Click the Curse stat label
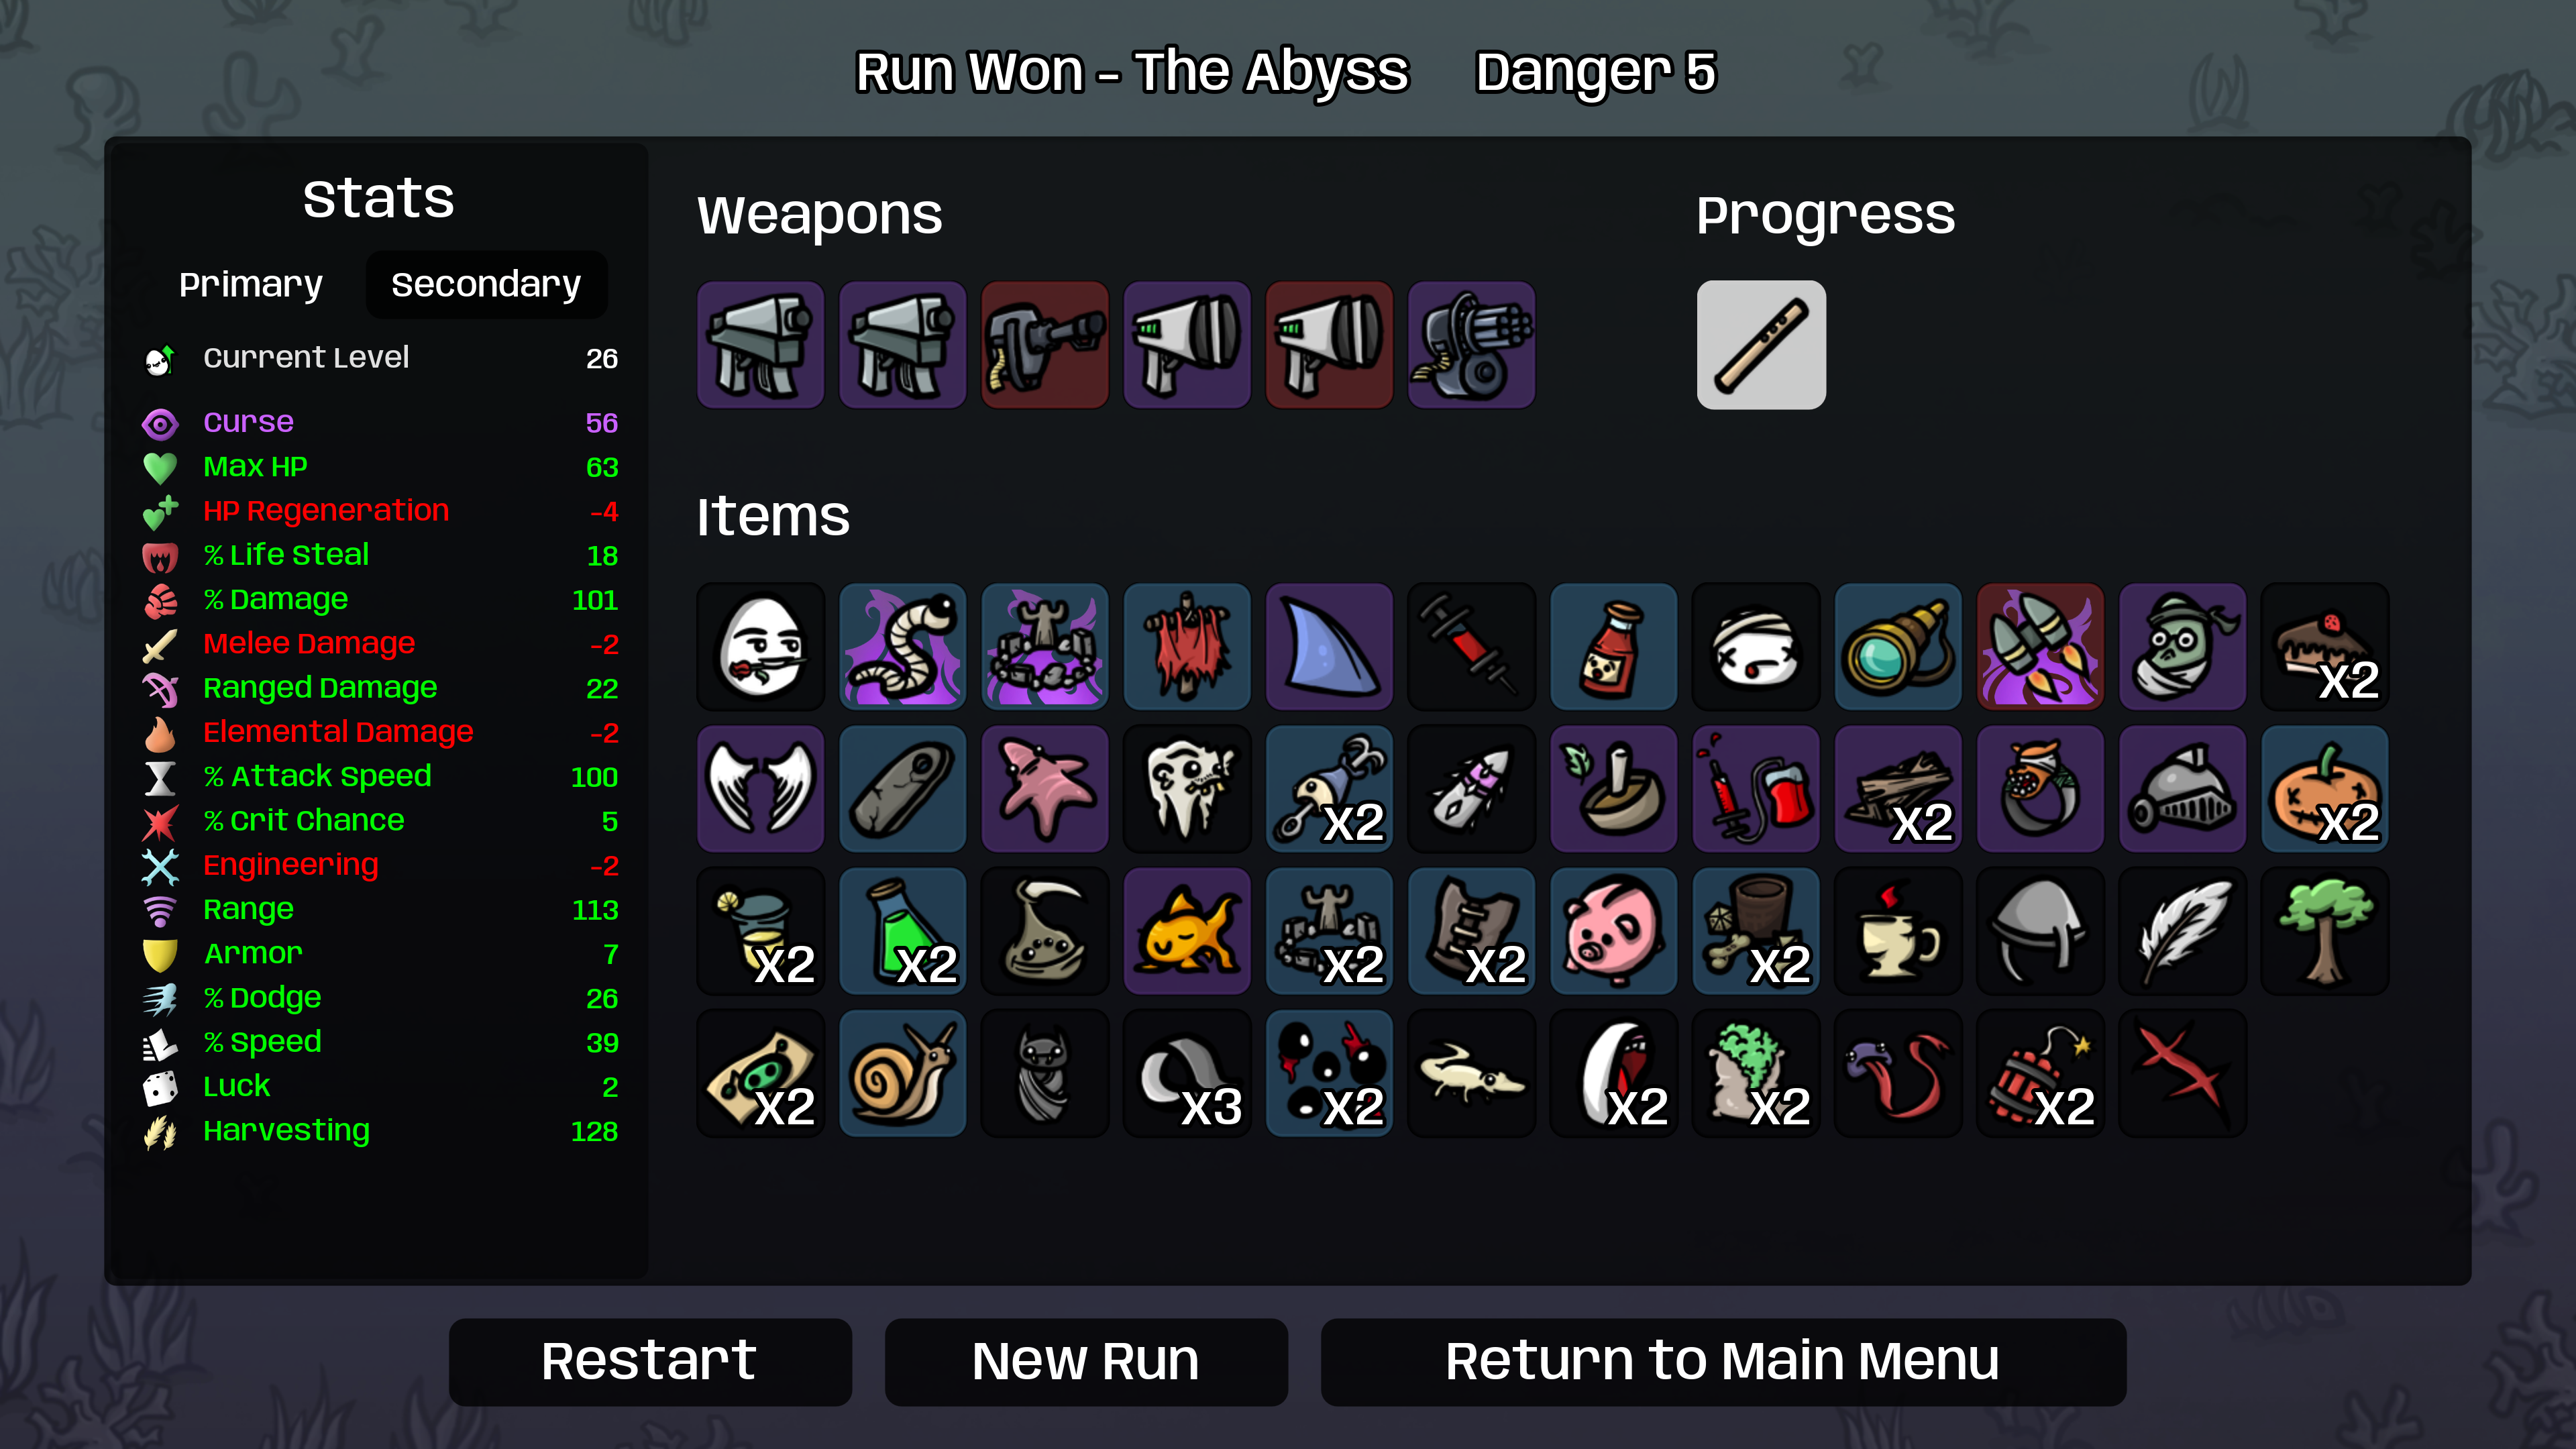 248,422
